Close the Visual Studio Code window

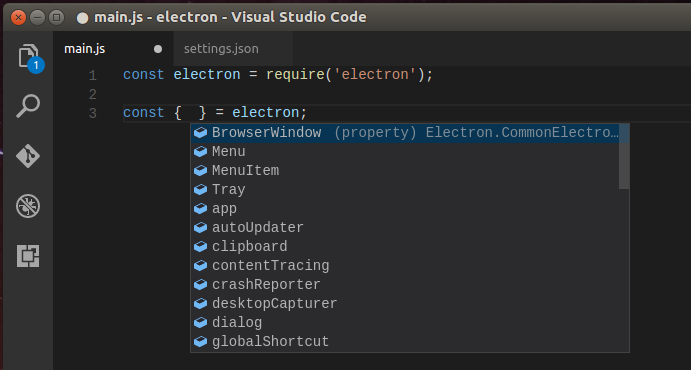(19, 18)
